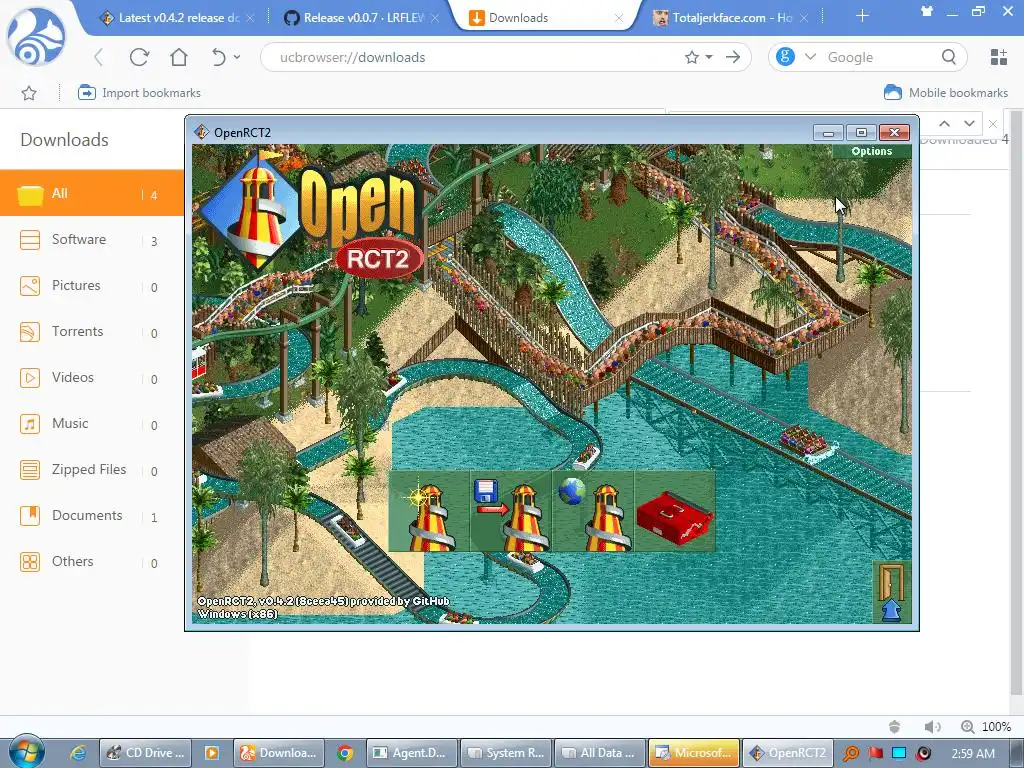This screenshot has height=768, width=1024.
Task: Open the bookmark star dropdown arrow
Action: 709,57
